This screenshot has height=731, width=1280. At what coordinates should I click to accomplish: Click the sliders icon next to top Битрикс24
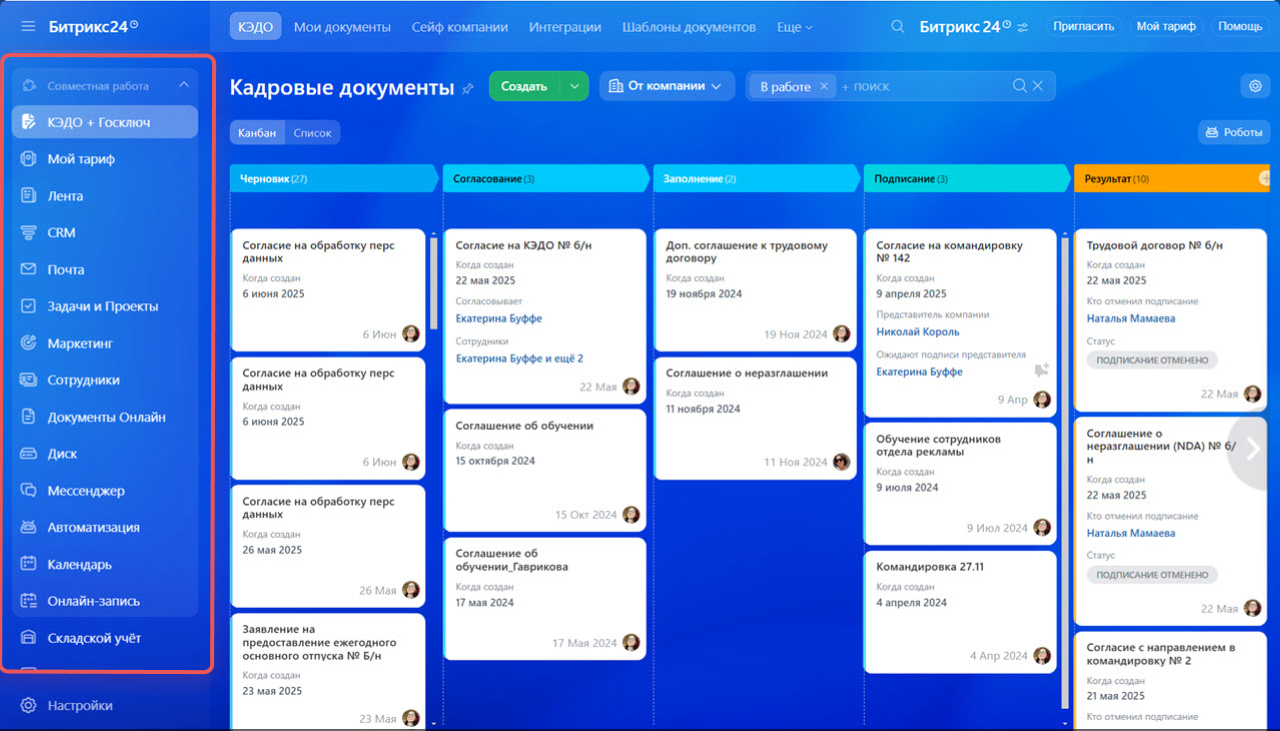click(1022, 27)
